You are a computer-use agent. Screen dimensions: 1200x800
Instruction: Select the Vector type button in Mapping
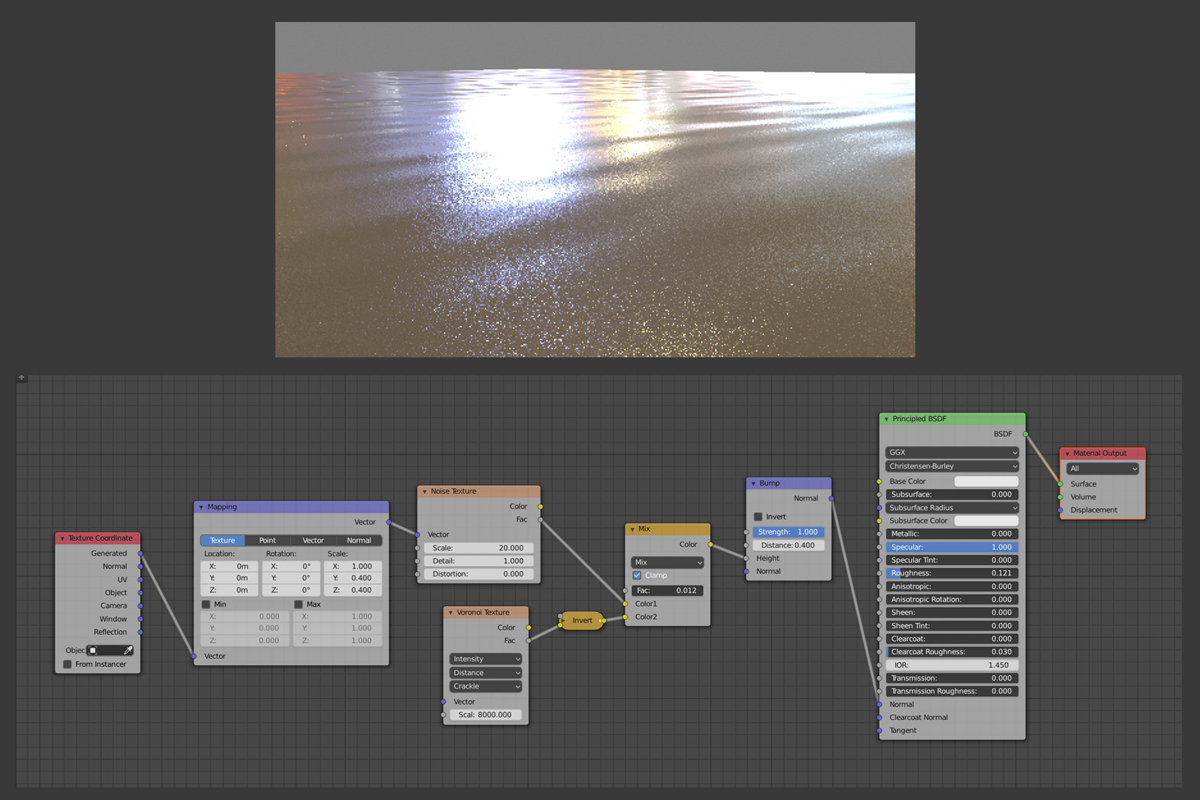[313, 540]
